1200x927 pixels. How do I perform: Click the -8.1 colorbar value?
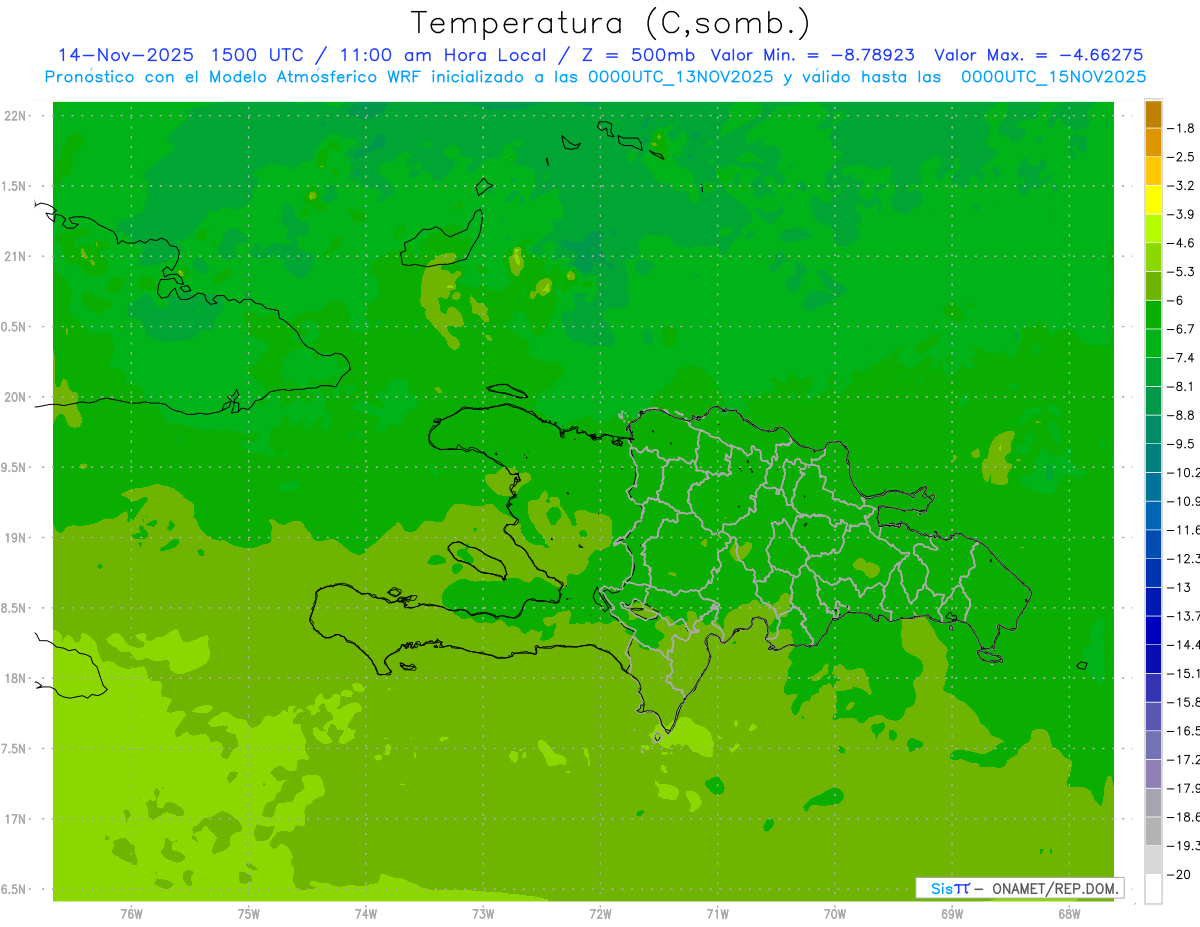pos(1181,386)
